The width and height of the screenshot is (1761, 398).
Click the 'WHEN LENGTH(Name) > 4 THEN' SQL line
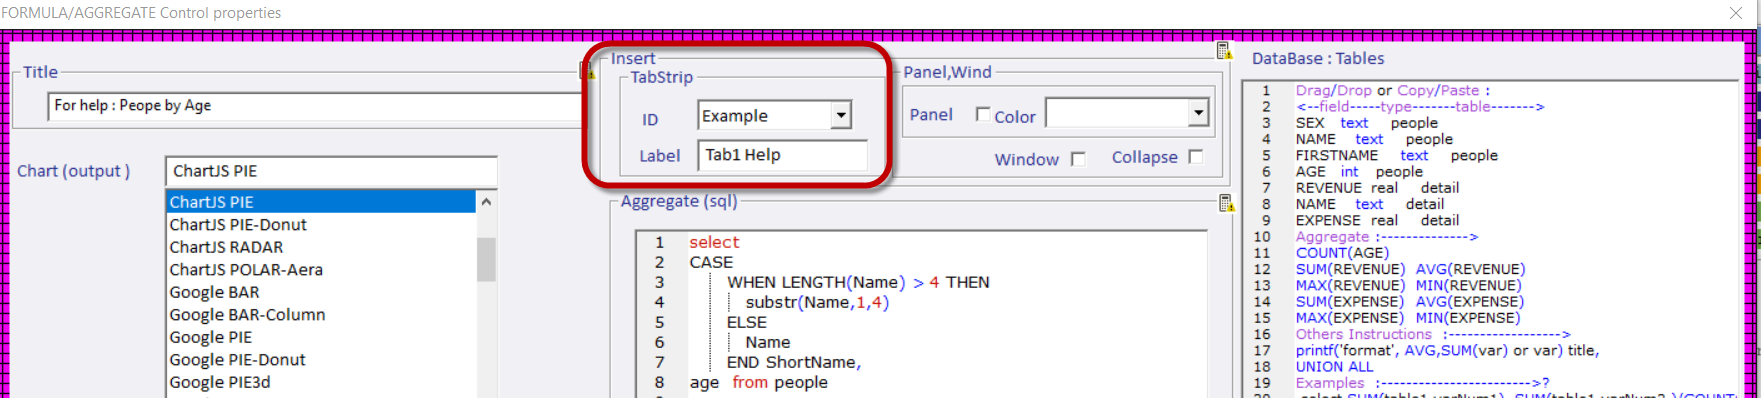[x=858, y=282]
